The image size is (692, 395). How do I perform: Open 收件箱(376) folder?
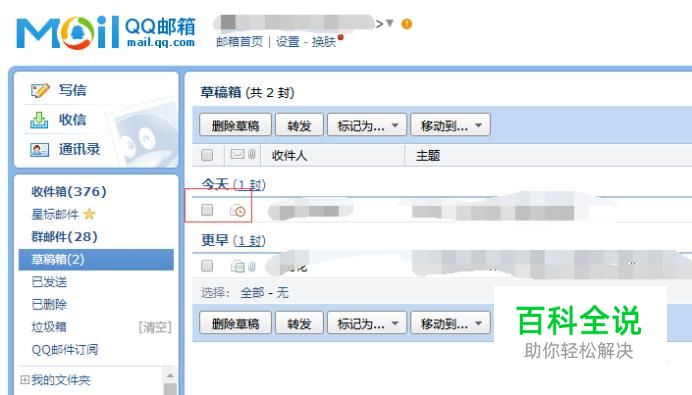click(x=69, y=192)
